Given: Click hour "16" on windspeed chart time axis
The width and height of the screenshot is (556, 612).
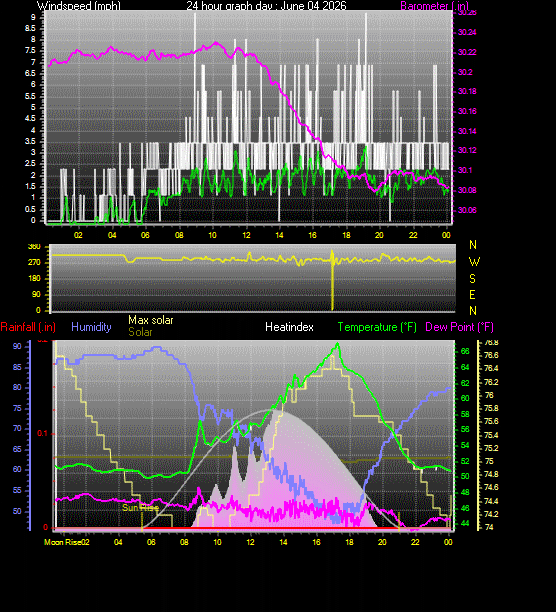Looking at the screenshot, I should (x=313, y=235).
